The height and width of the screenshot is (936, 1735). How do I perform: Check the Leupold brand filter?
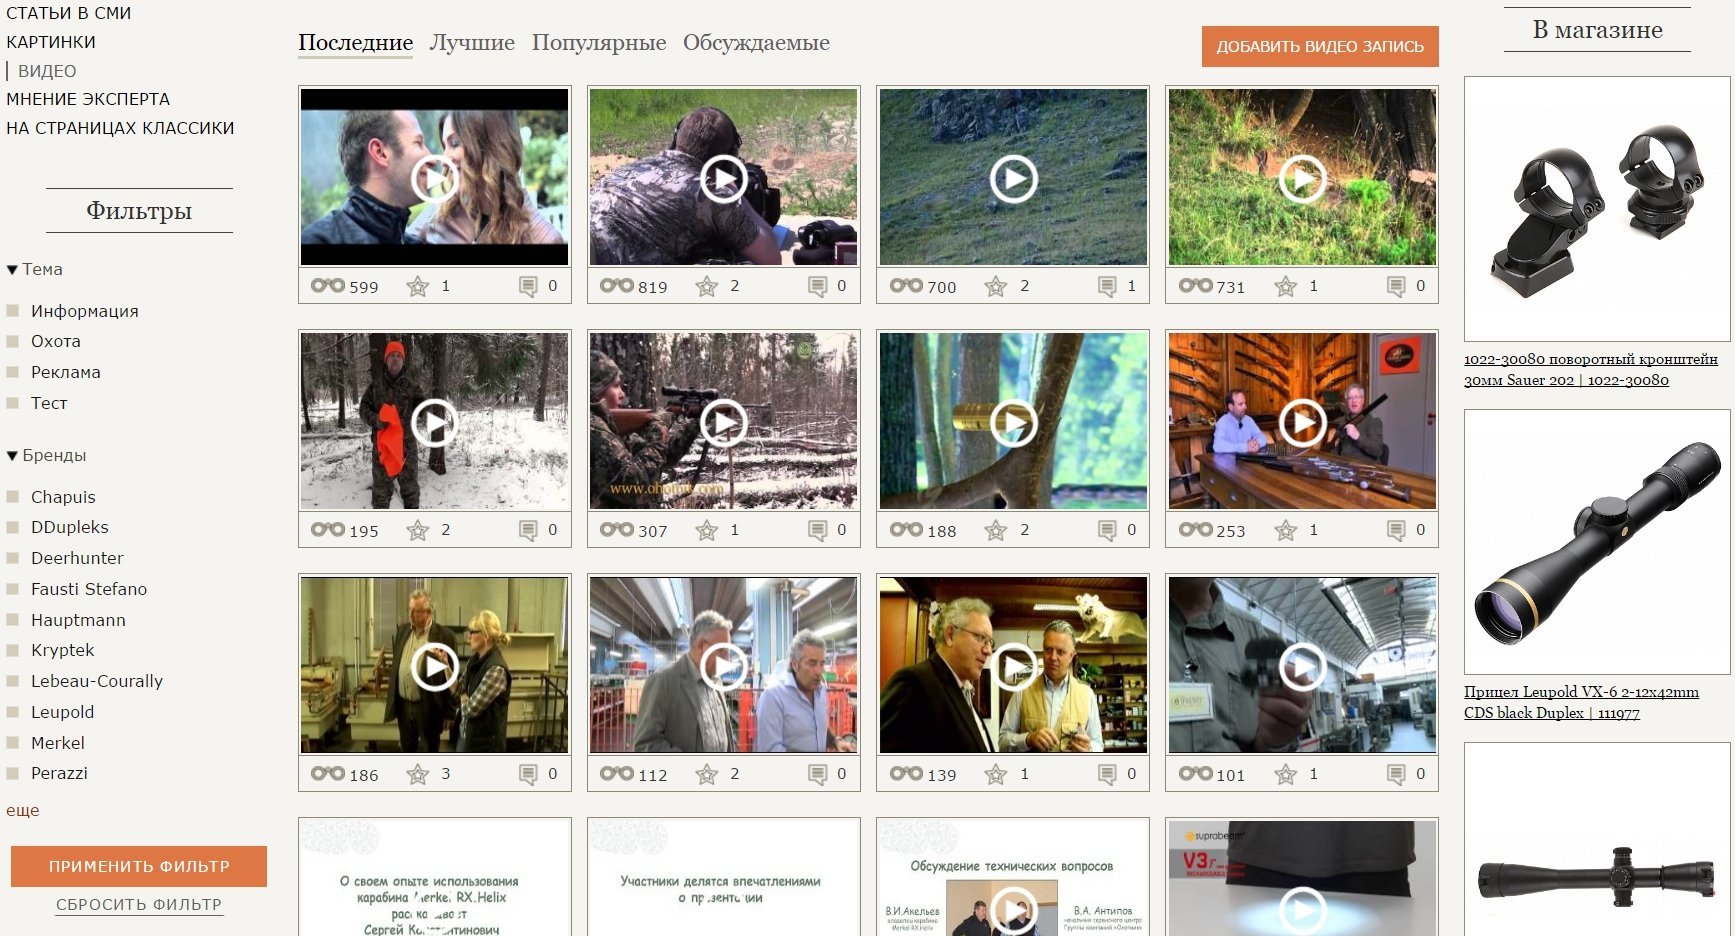[x=13, y=712]
